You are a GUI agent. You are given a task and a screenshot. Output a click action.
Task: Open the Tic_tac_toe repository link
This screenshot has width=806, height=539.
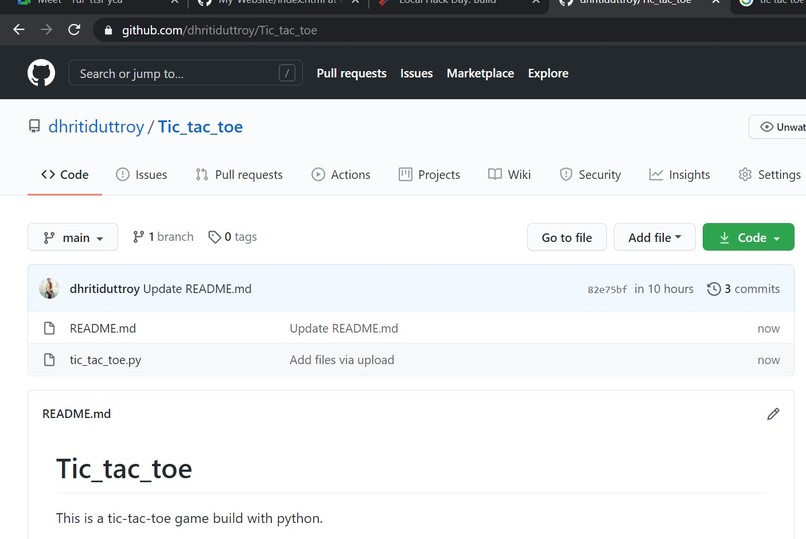pyautogui.click(x=200, y=127)
